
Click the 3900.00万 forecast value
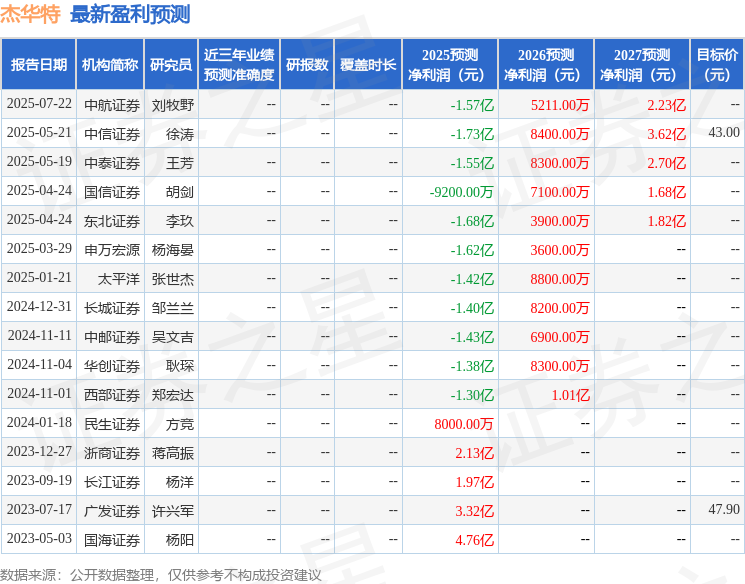[560, 221]
